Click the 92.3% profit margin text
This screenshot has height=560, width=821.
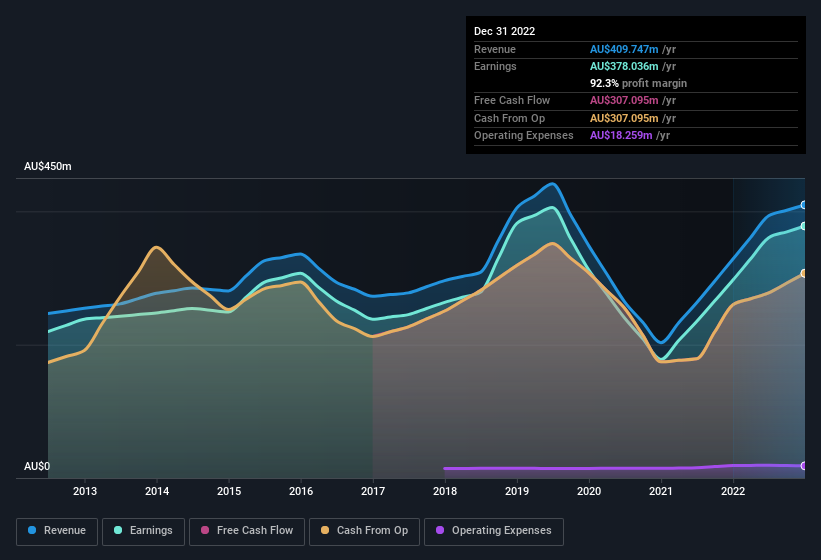[x=638, y=83]
